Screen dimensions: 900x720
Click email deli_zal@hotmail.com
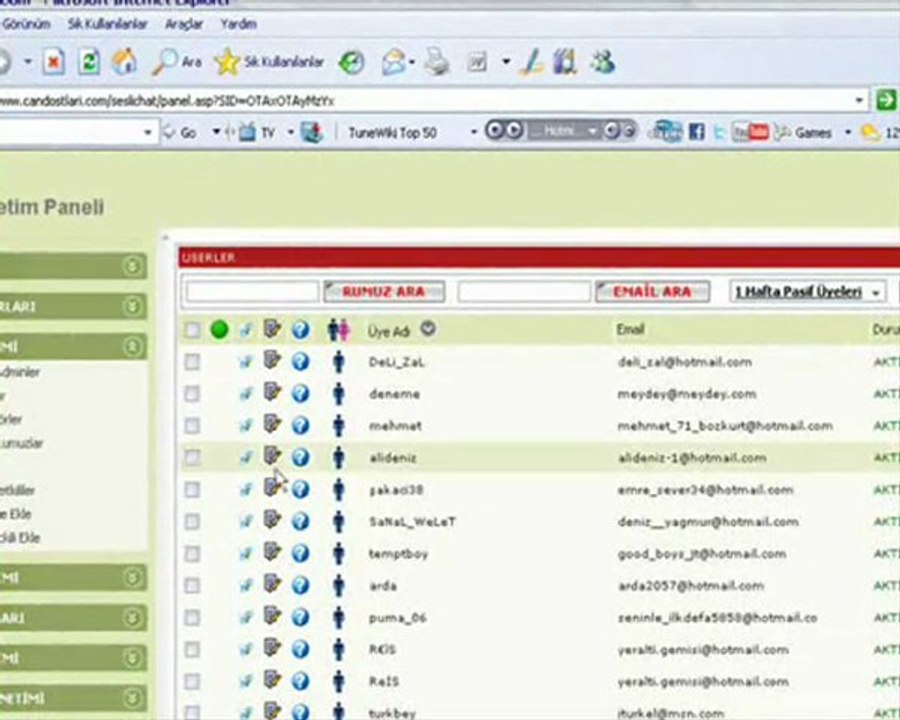(x=684, y=362)
